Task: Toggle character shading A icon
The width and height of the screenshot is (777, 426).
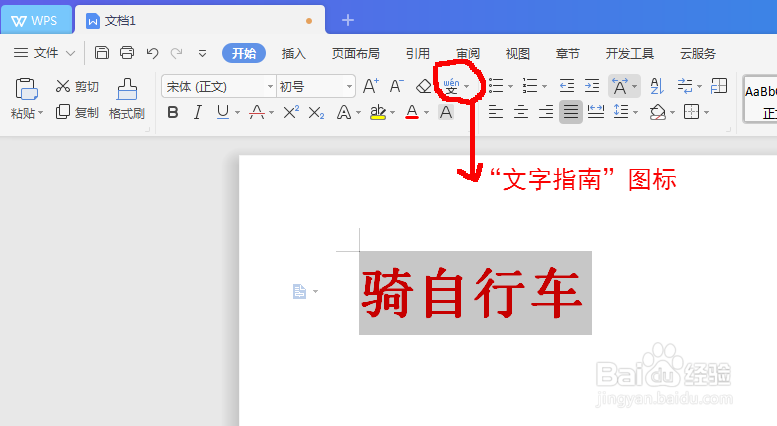Action: coord(446,112)
